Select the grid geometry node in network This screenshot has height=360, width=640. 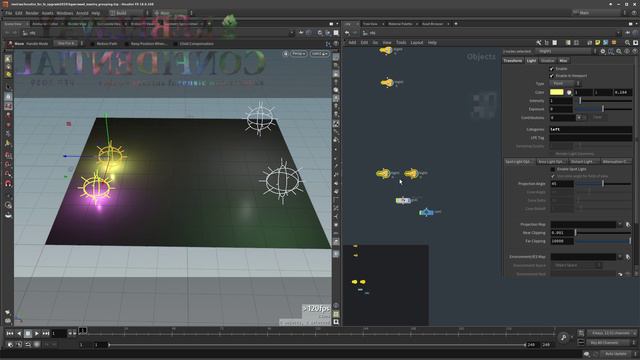403,200
